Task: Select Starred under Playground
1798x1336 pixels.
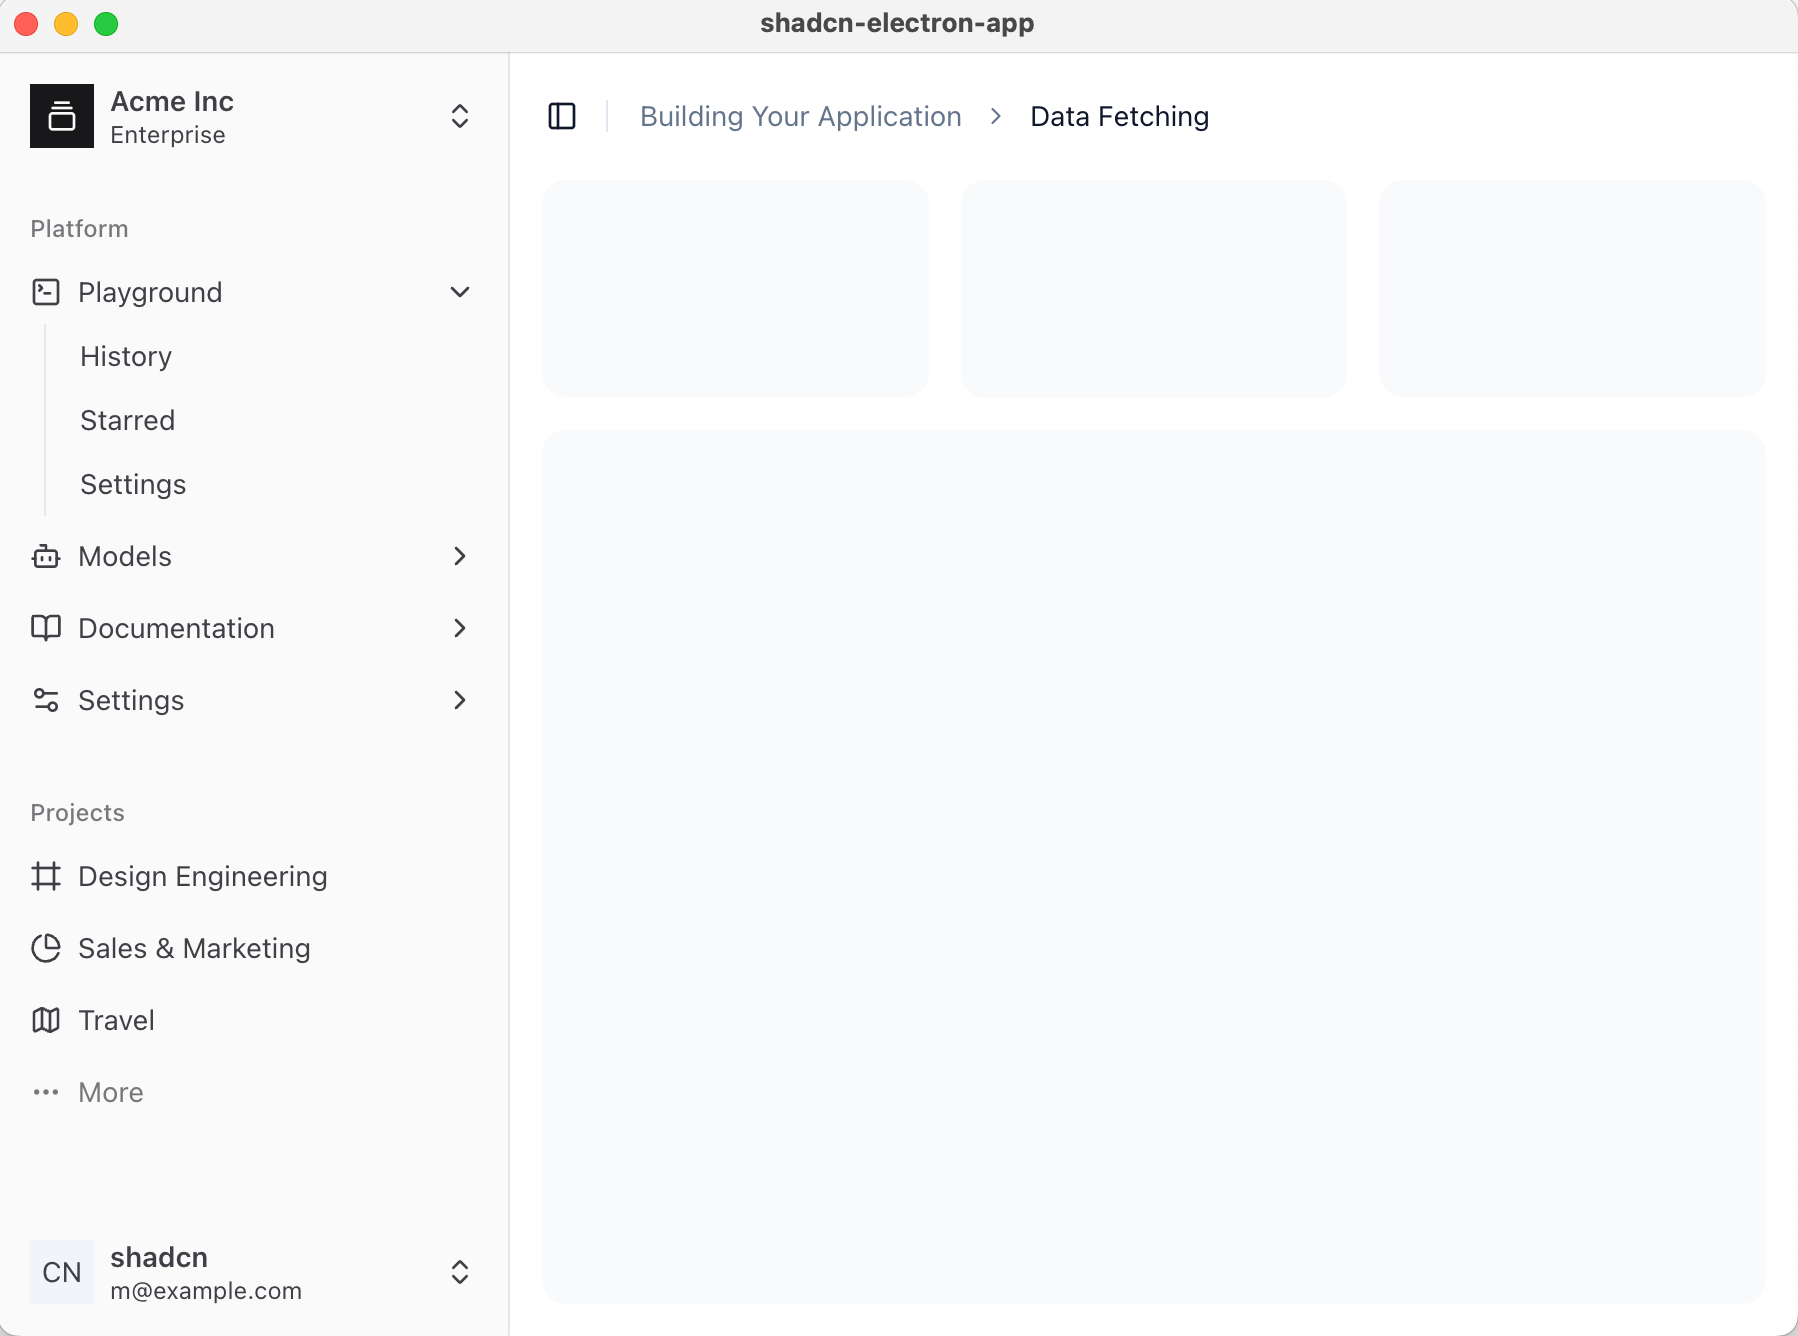Action: pyautogui.click(x=128, y=420)
